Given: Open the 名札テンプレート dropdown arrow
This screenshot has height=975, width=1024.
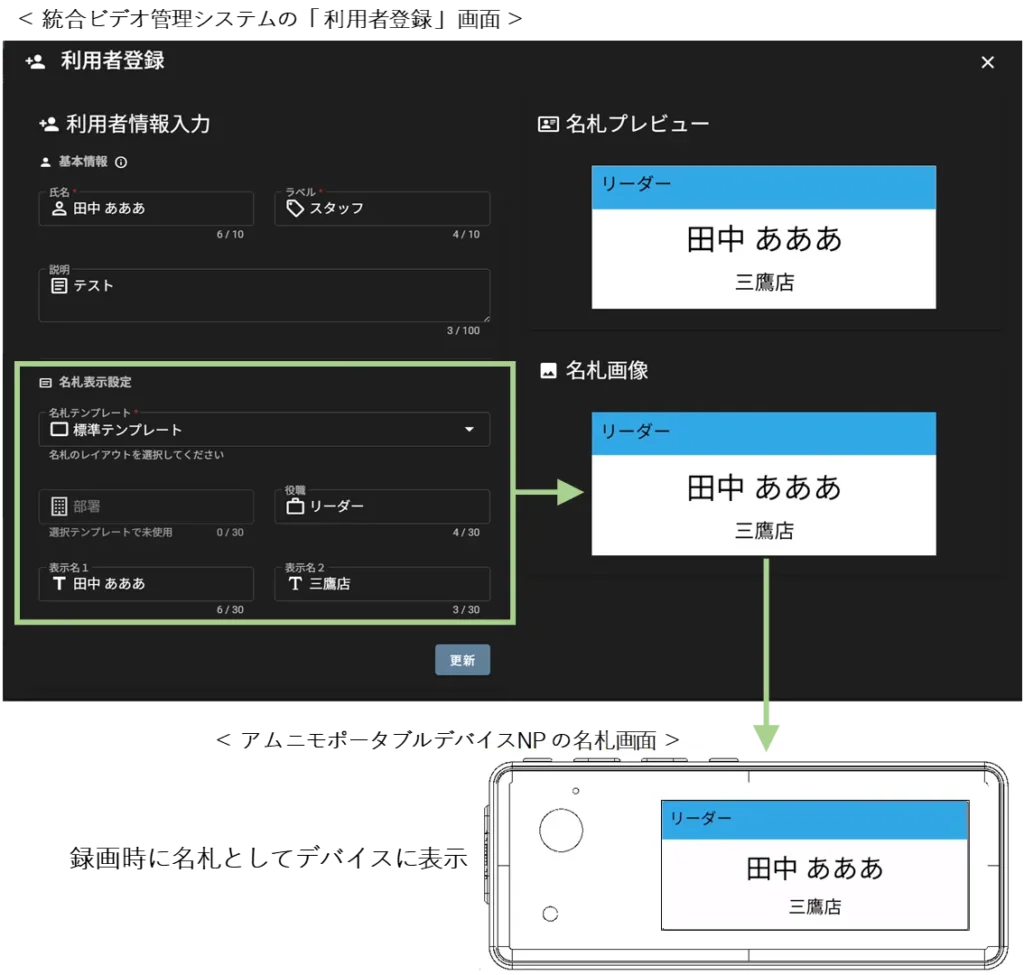Looking at the screenshot, I should coord(469,429).
